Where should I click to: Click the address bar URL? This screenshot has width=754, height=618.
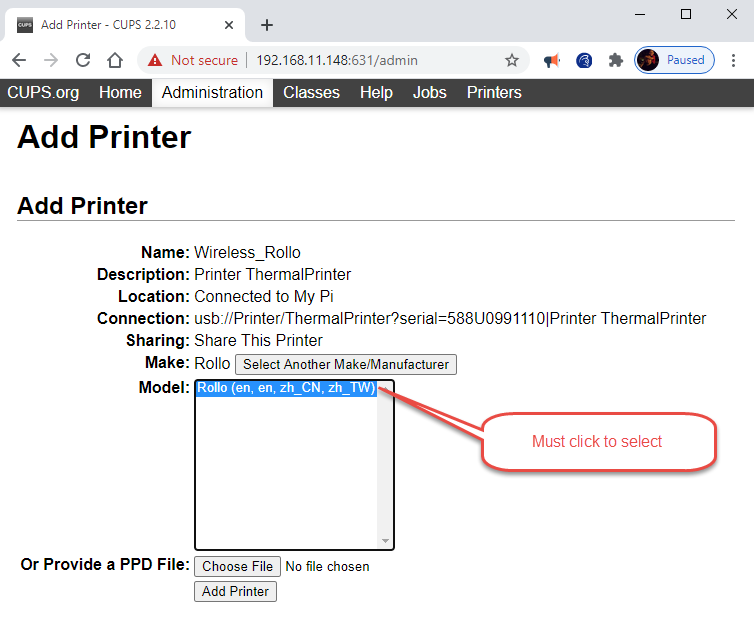[x=337, y=60]
